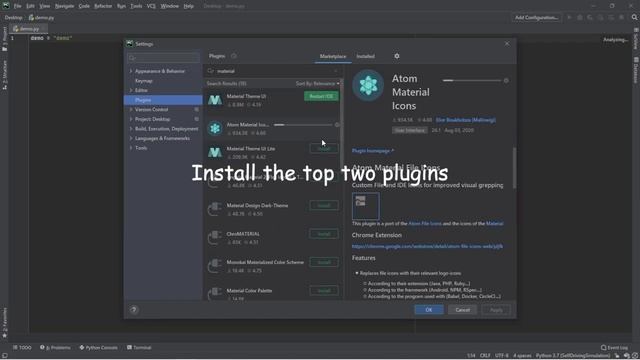Click the Run arrow icon in main toolbar
The height and width of the screenshot is (360, 640).
[569, 17]
